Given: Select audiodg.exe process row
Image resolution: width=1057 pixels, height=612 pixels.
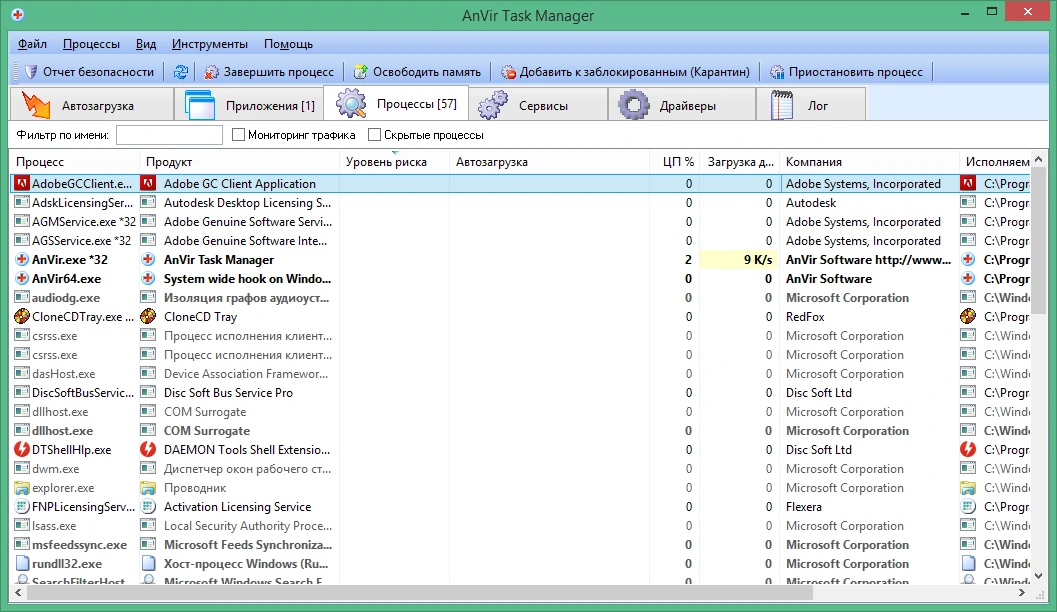Looking at the screenshot, I should coord(520,297).
